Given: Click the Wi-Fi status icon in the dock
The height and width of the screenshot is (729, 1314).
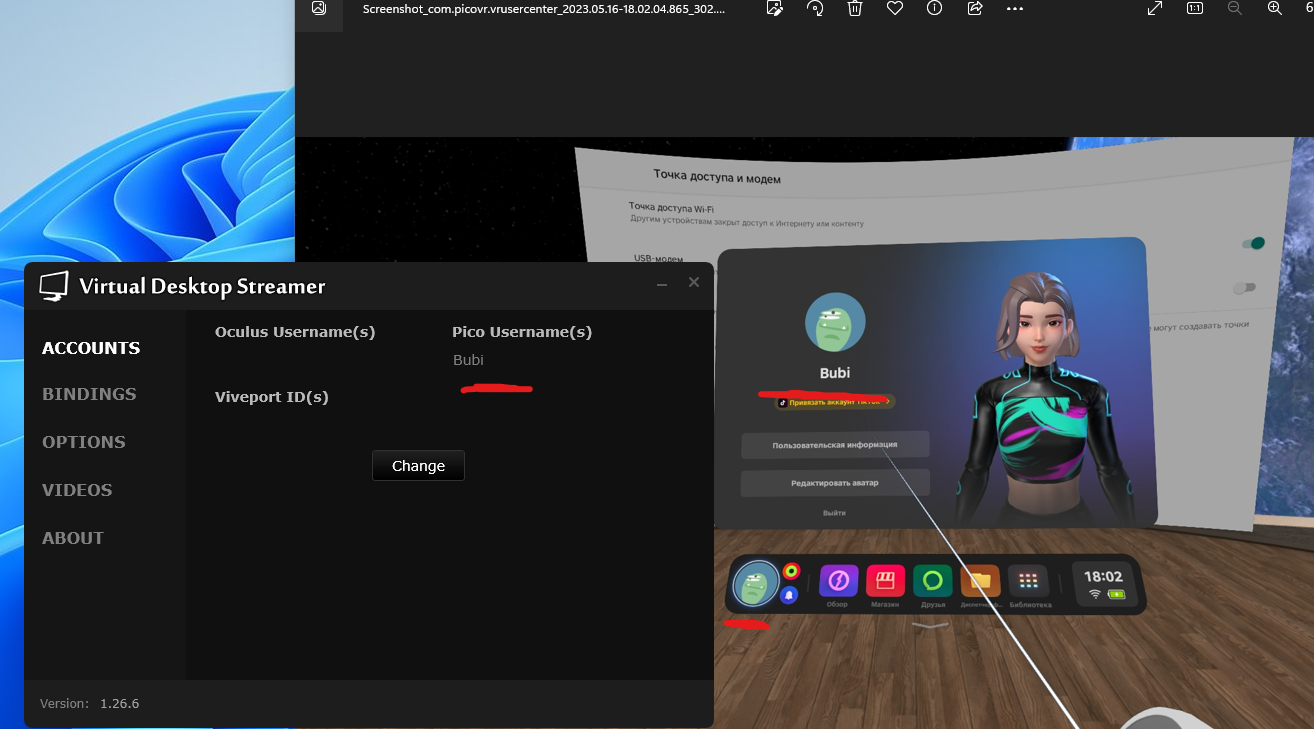Looking at the screenshot, I should coord(1095,594).
